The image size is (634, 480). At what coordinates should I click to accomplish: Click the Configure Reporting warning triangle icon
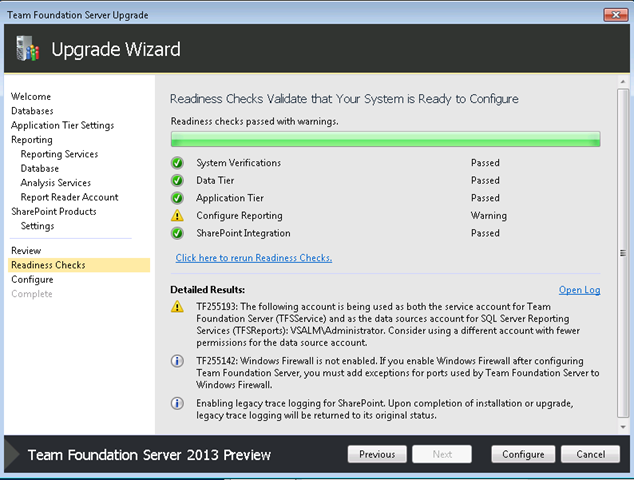pyautogui.click(x=177, y=216)
